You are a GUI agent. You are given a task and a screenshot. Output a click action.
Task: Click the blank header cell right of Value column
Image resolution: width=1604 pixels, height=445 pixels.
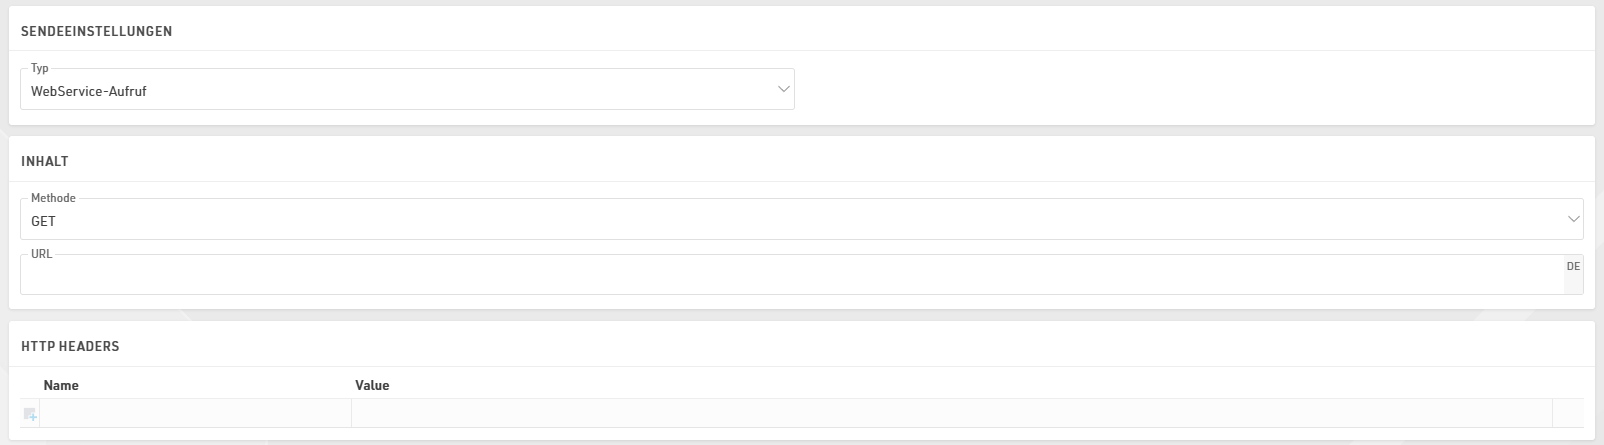click(1567, 385)
